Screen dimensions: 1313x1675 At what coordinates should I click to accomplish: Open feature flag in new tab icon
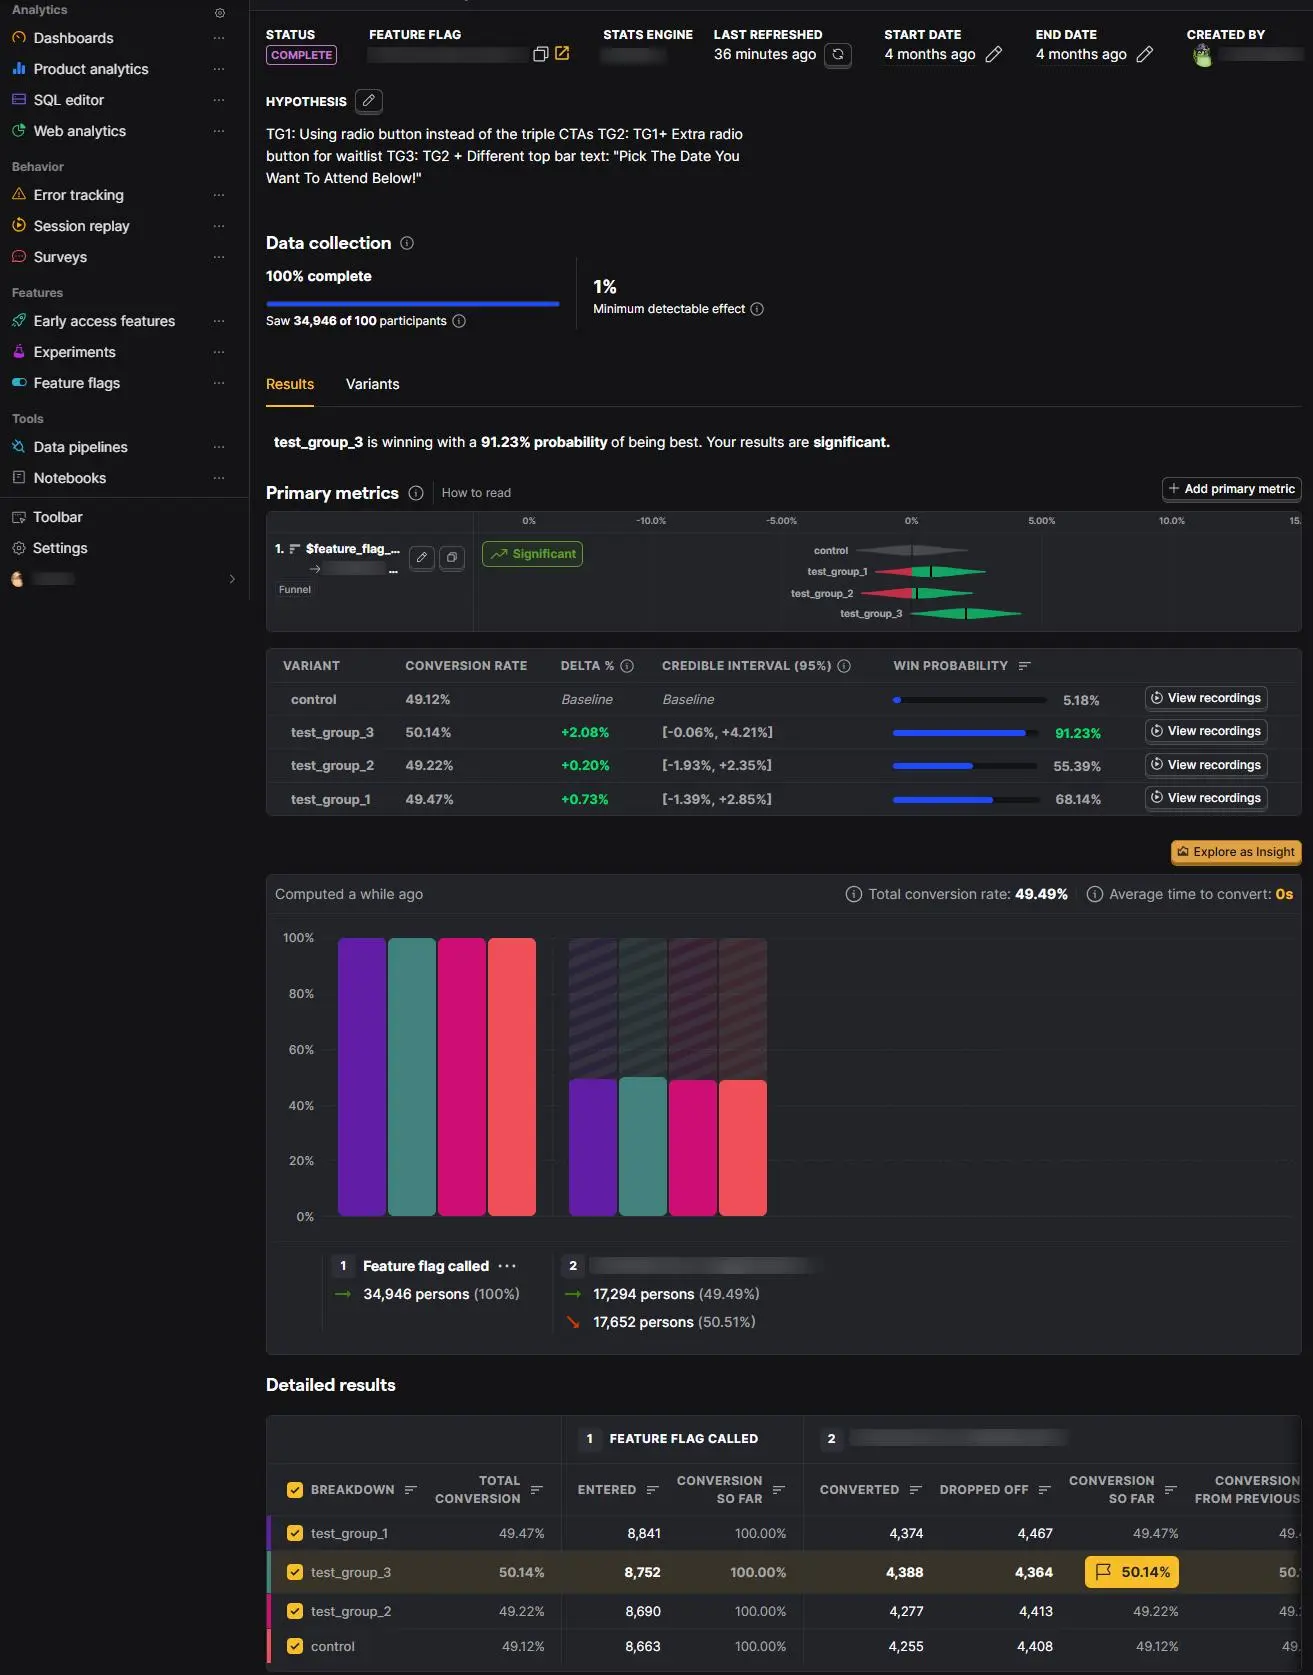tap(562, 54)
